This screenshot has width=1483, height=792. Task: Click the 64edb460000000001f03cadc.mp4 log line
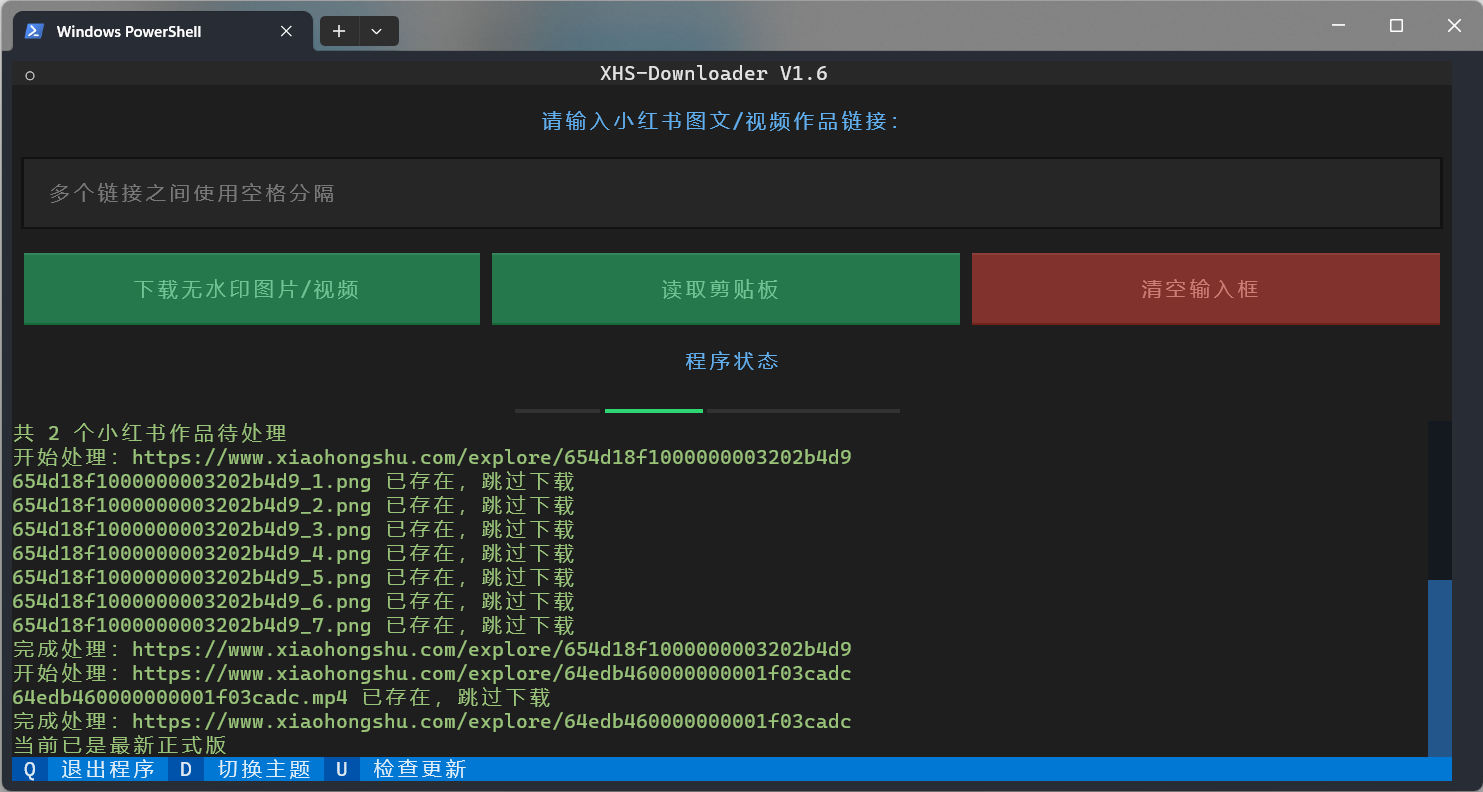[282, 697]
